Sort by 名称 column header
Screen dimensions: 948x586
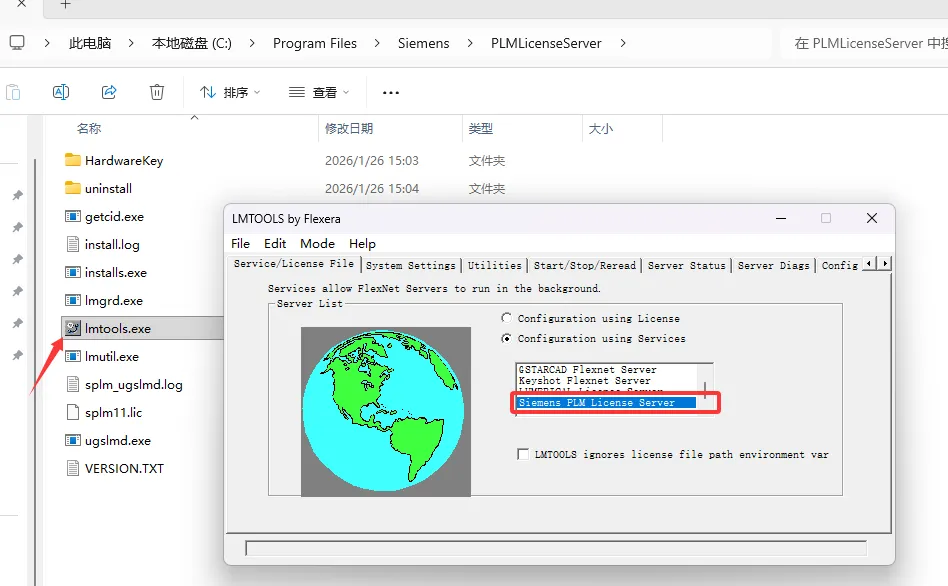(x=89, y=128)
